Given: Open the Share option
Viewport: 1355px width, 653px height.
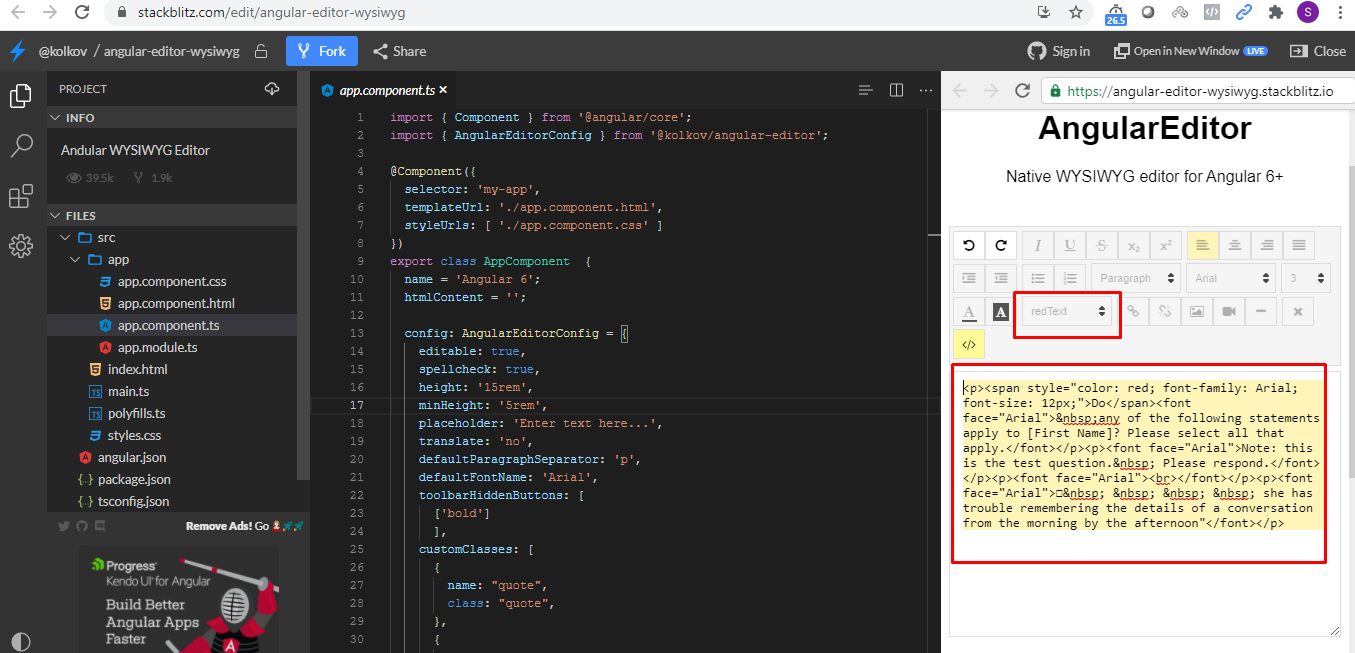Looking at the screenshot, I should coord(399,51).
